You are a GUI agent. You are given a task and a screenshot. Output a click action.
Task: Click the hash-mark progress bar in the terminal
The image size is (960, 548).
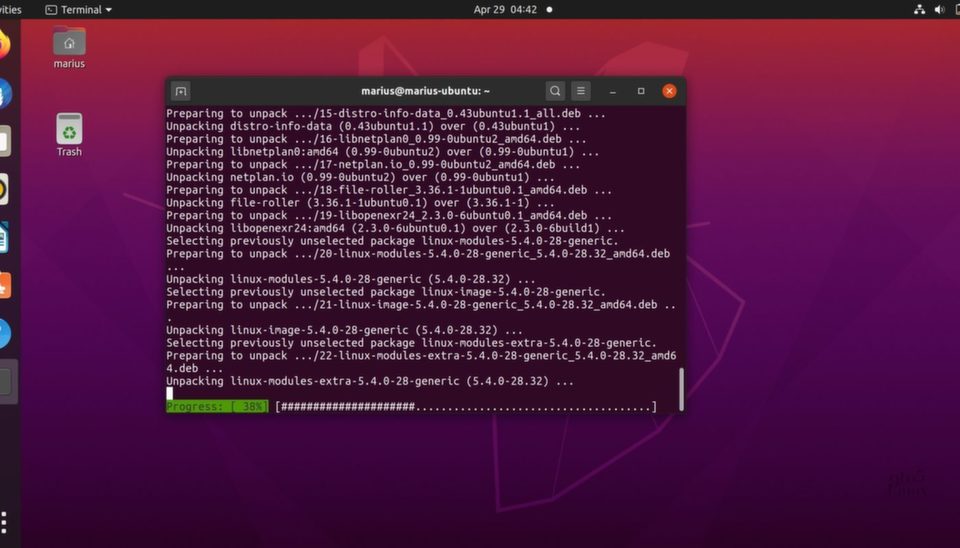pyautogui.click(x=466, y=407)
